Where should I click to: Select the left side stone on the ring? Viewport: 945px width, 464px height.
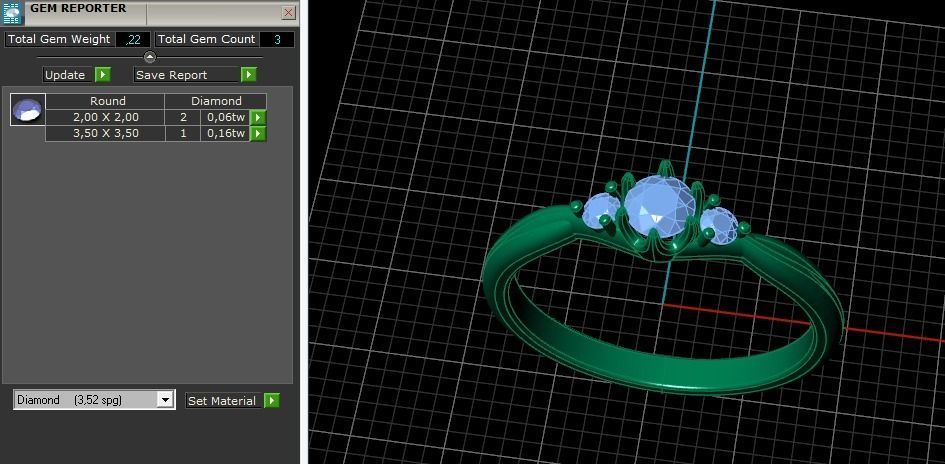pyautogui.click(x=601, y=212)
